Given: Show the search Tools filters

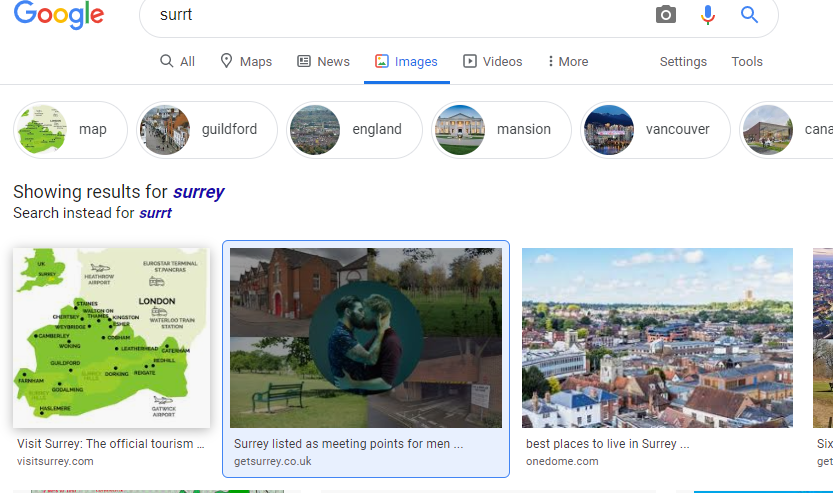Looking at the screenshot, I should tap(747, 62).
